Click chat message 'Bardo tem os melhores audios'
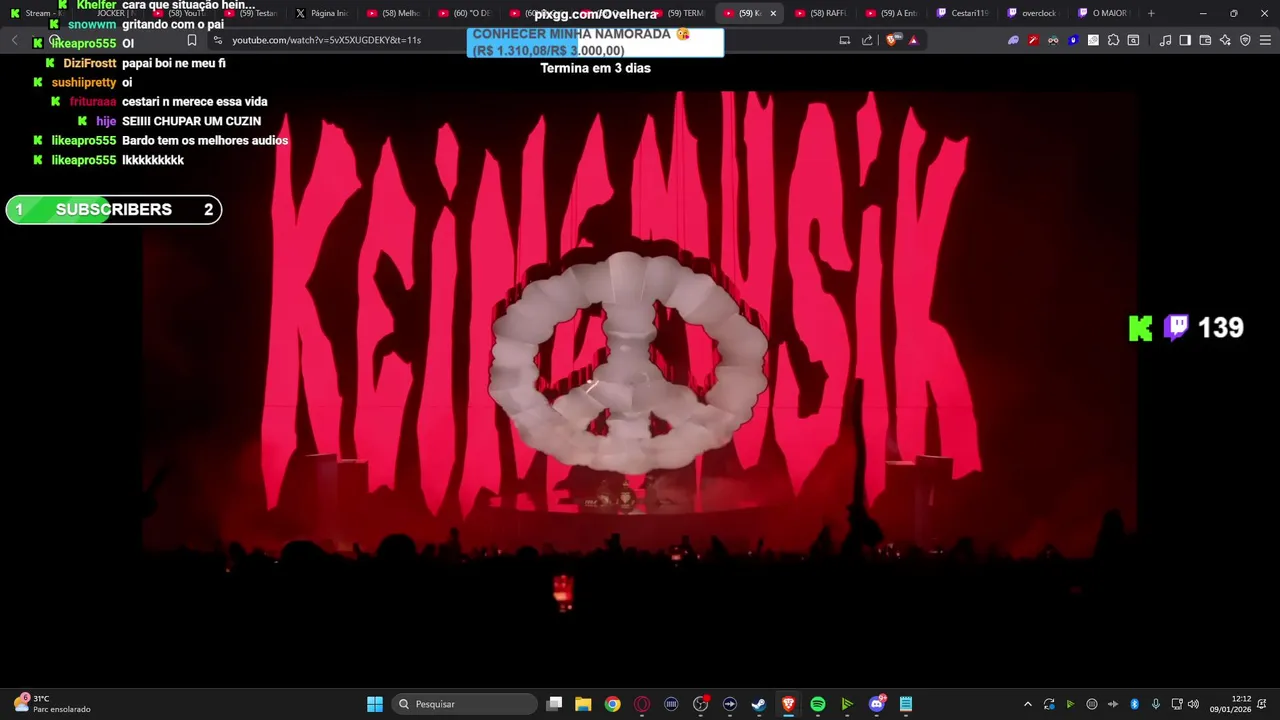1280x720 pixels. (205, 141)
